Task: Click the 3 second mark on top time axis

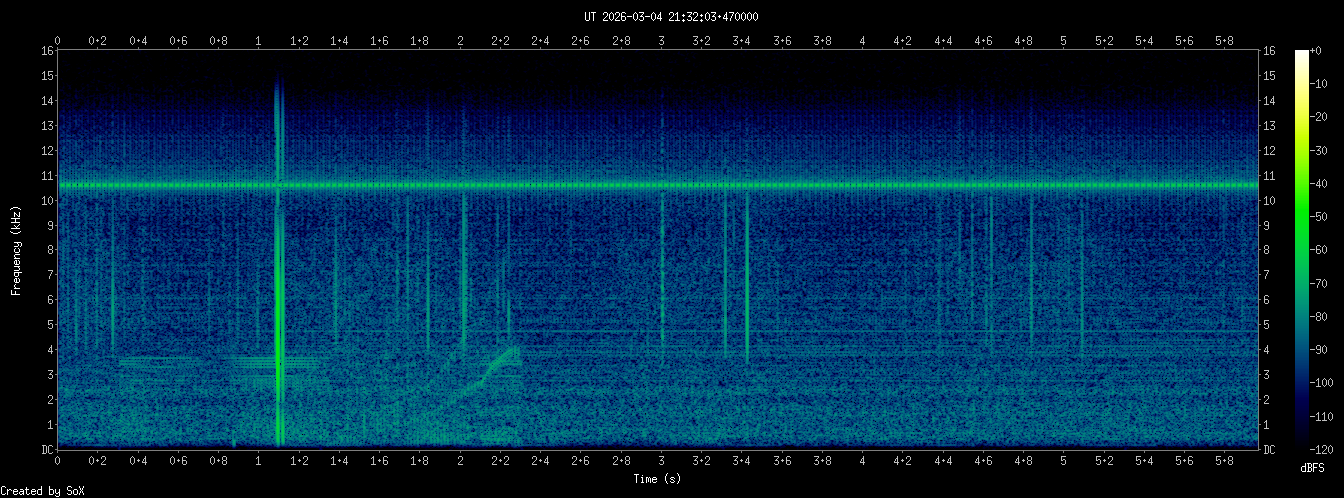Action: [661, 41]
